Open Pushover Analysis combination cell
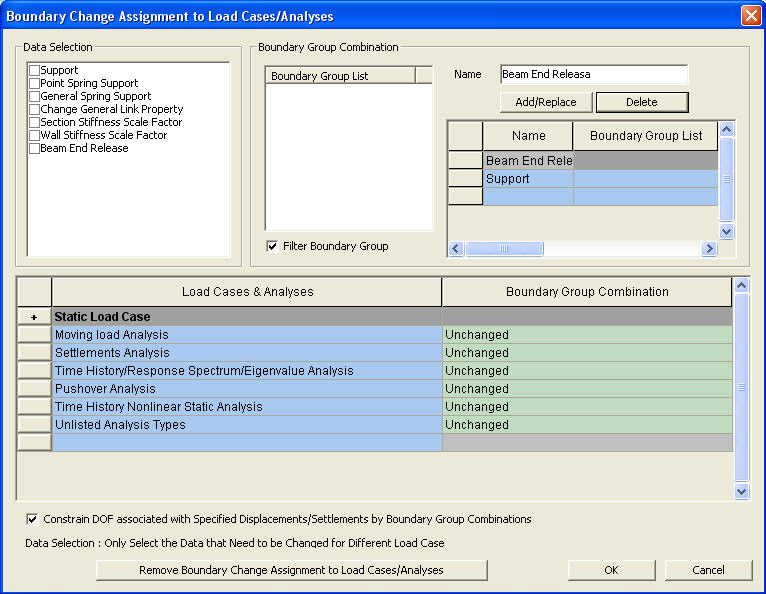This screenshot has height=594, width=766. click(587, 389)
